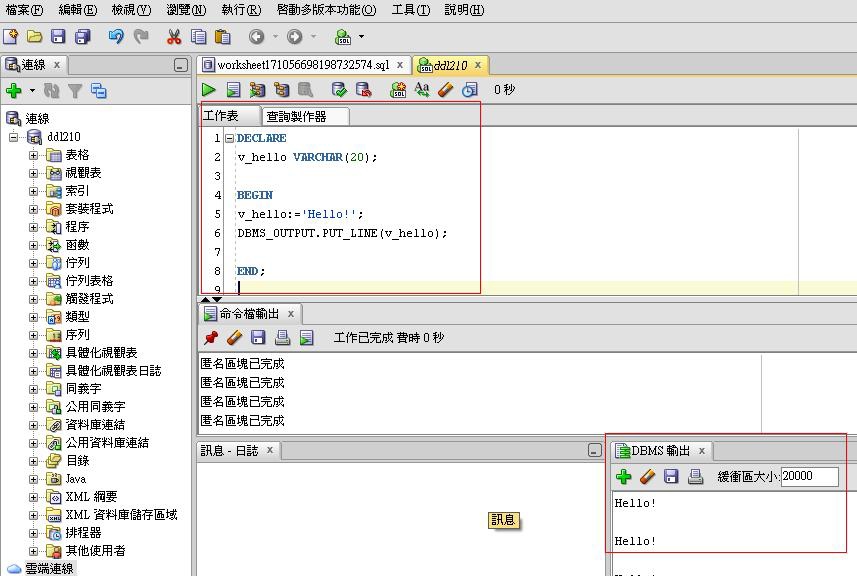Image resolution: width=857 pixels, height=576 pixels.
Task: Click the refresh connections icon
Action: [x=51, y=90]
